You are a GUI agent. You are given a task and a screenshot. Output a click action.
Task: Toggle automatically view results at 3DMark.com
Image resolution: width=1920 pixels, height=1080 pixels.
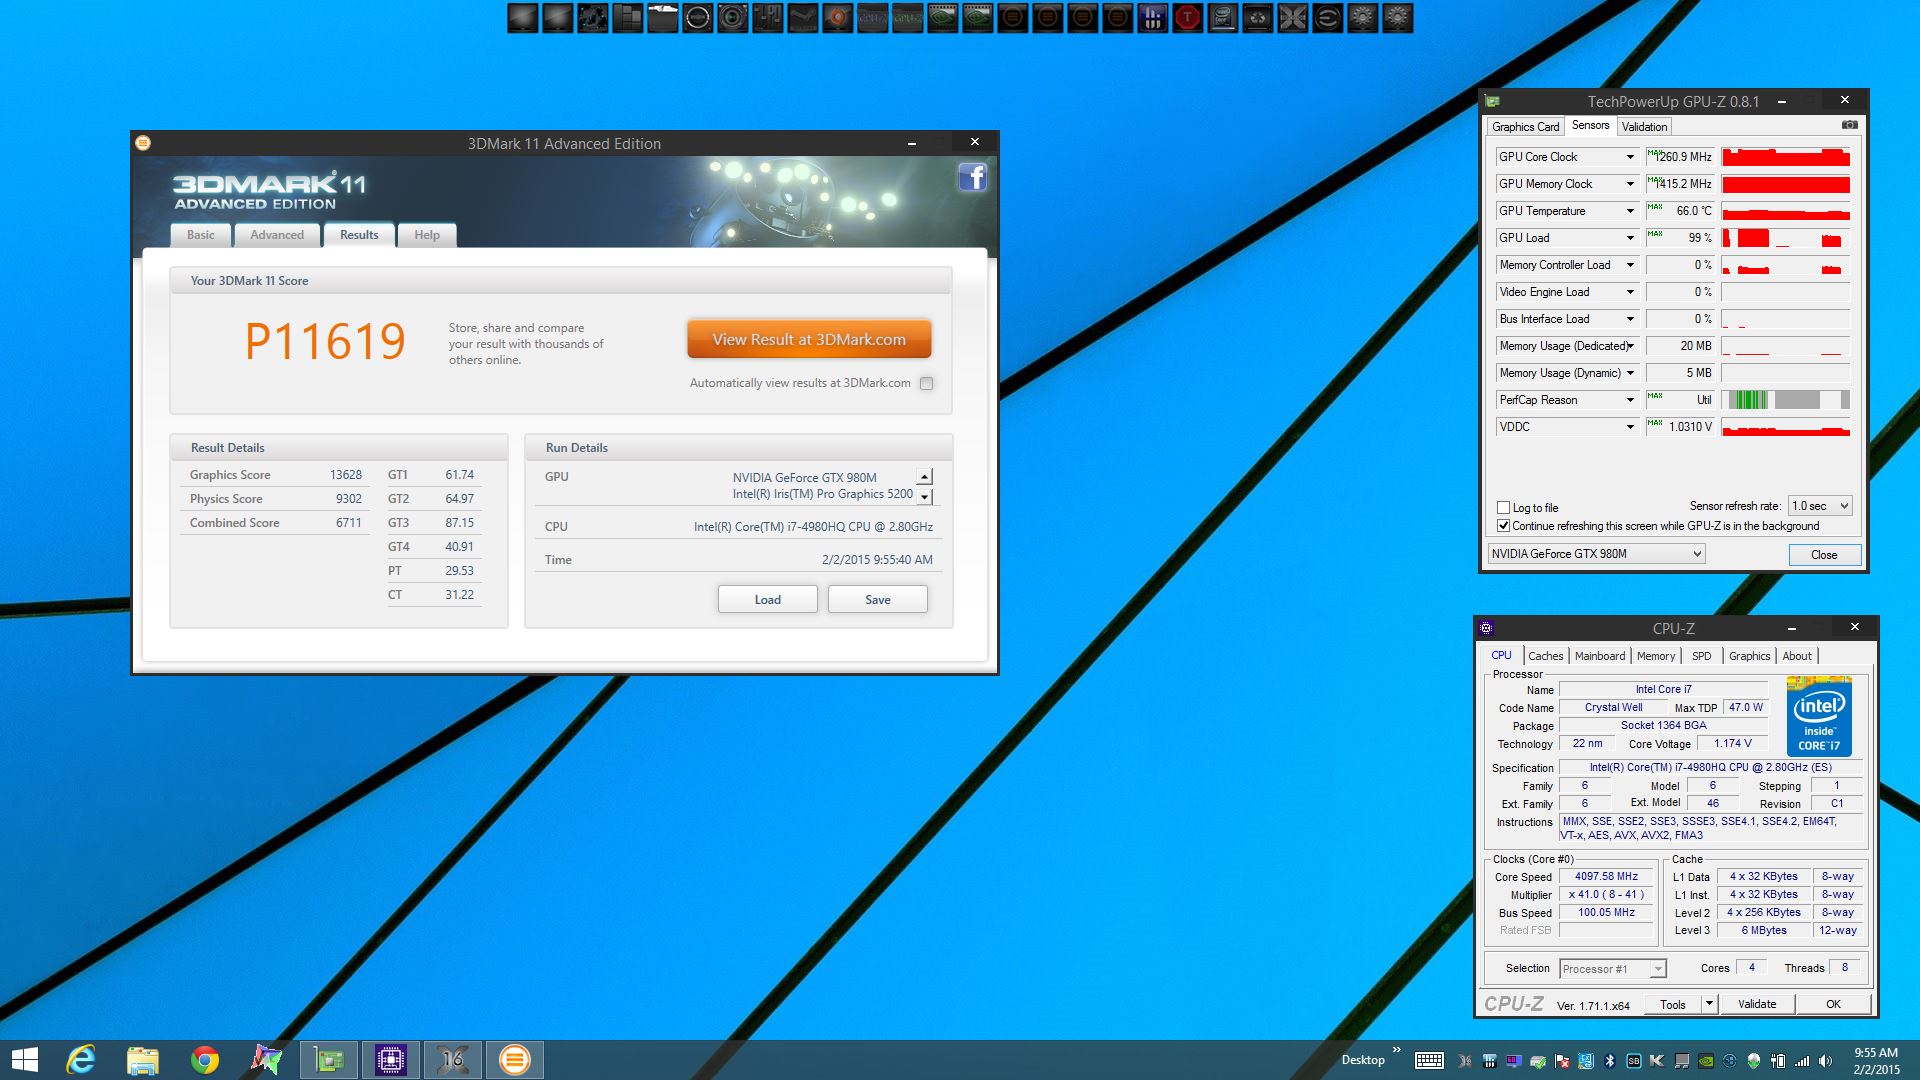(927, 383)
